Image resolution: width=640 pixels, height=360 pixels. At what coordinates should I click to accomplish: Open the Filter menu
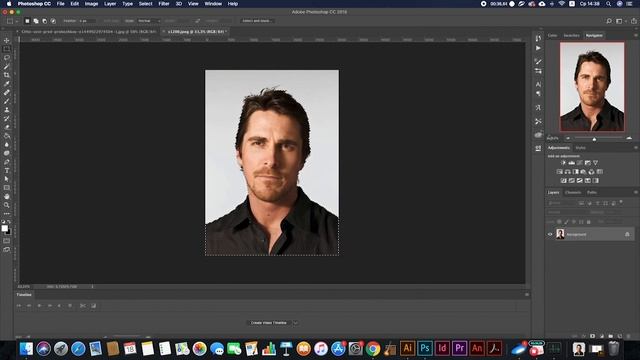[164, 4]
